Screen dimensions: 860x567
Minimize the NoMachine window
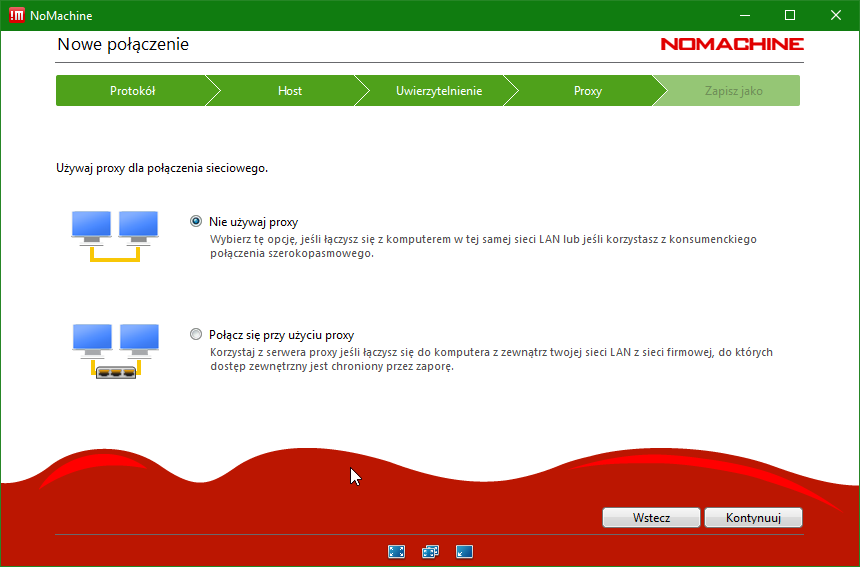(x=744, y=15)
